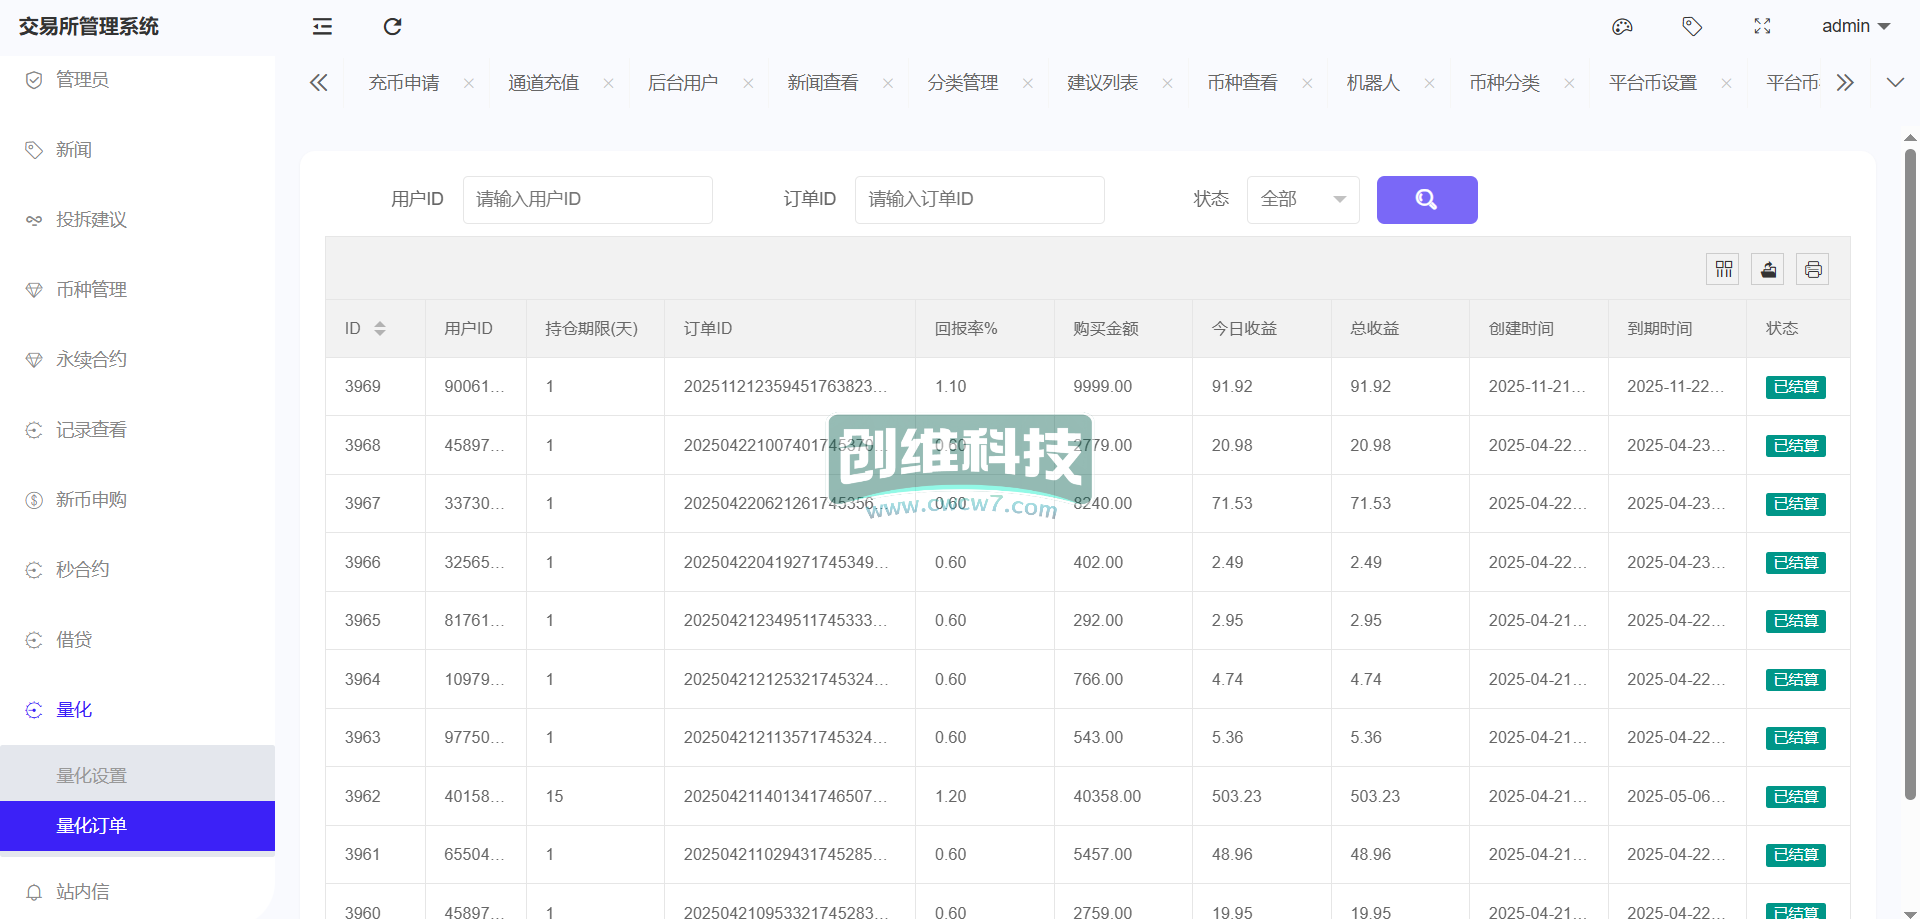This screenshot has height=919, width=1920.
Task: Click the export table icon
Action: pyautogui.click(x=1768, y=269)
